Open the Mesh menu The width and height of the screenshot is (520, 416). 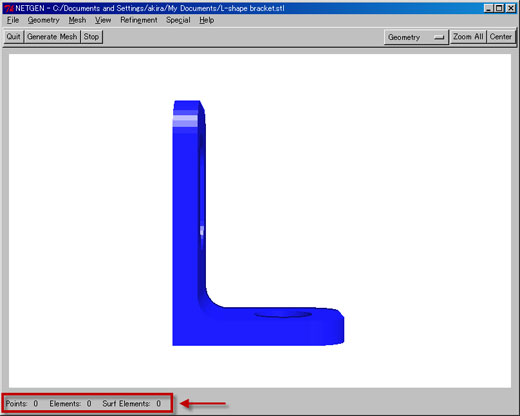[x=77, y=20]
